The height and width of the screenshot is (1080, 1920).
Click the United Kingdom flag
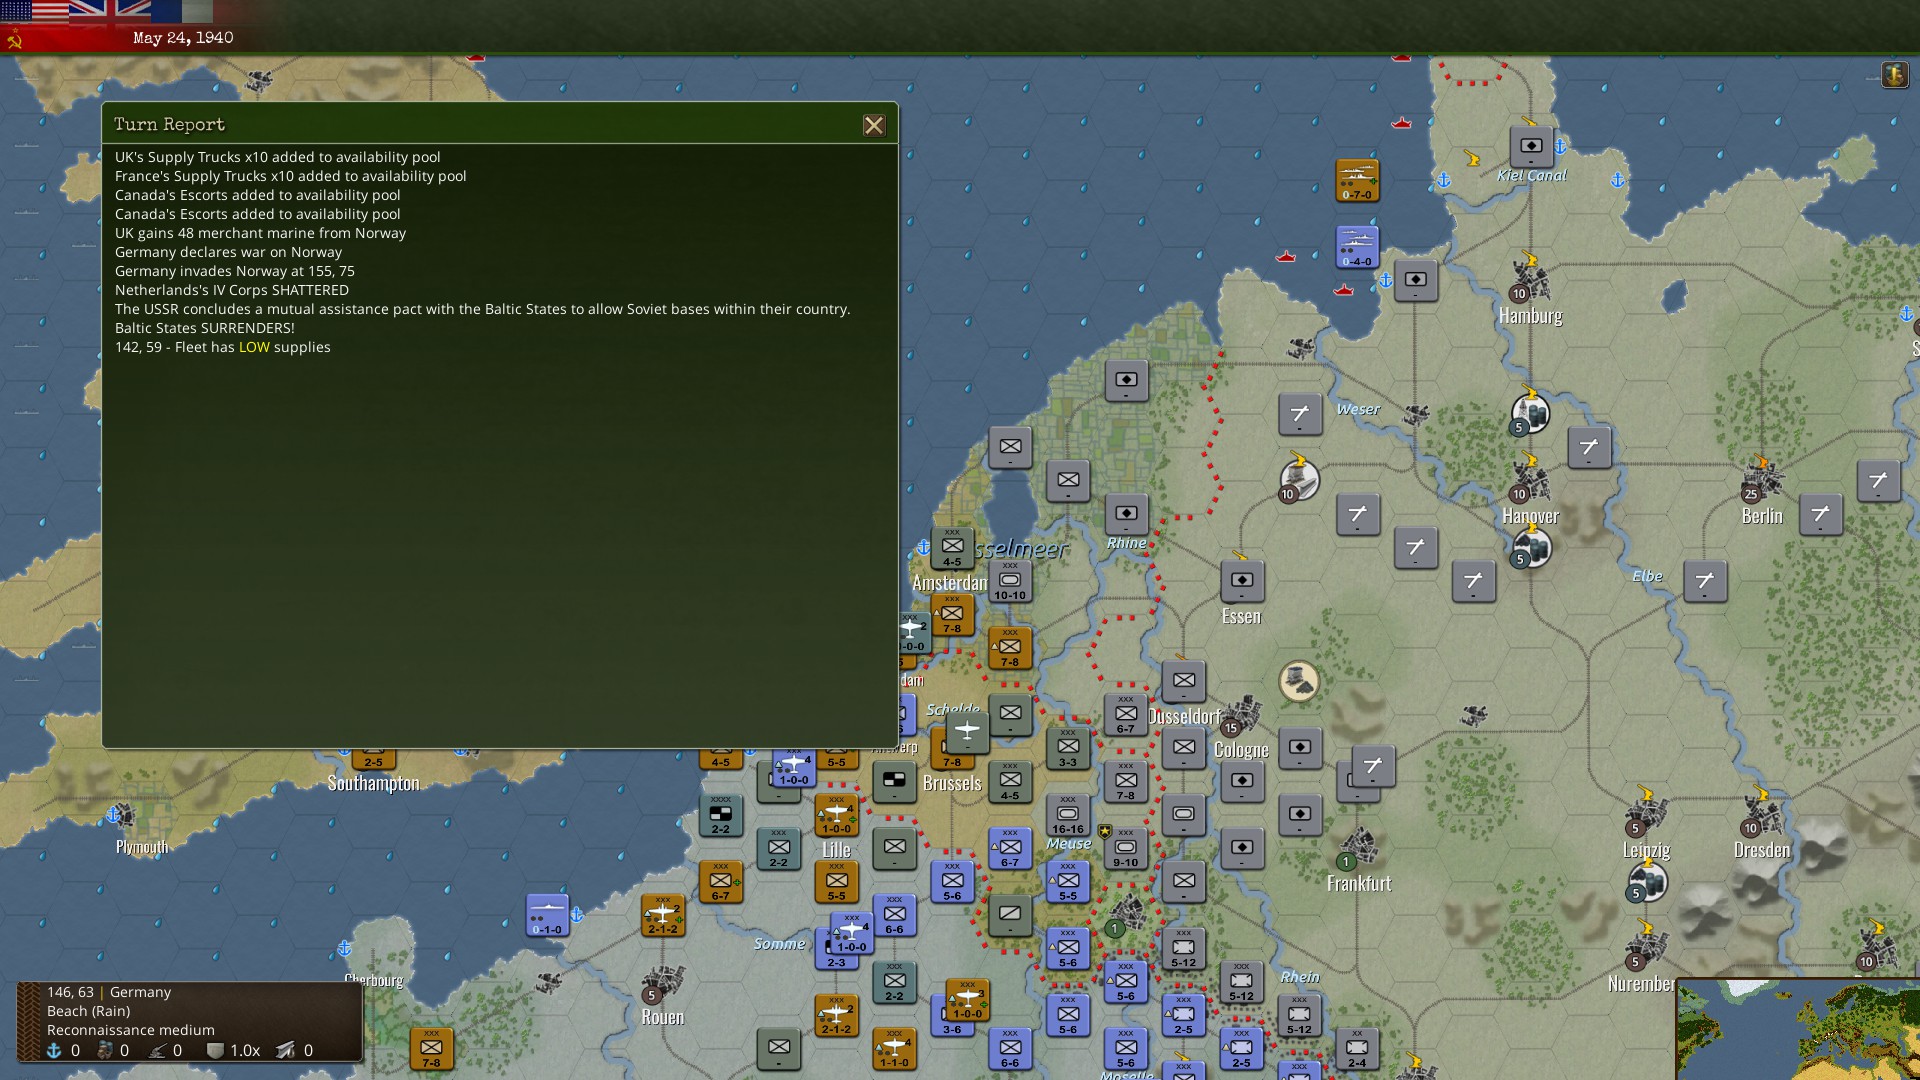(110, 11)
